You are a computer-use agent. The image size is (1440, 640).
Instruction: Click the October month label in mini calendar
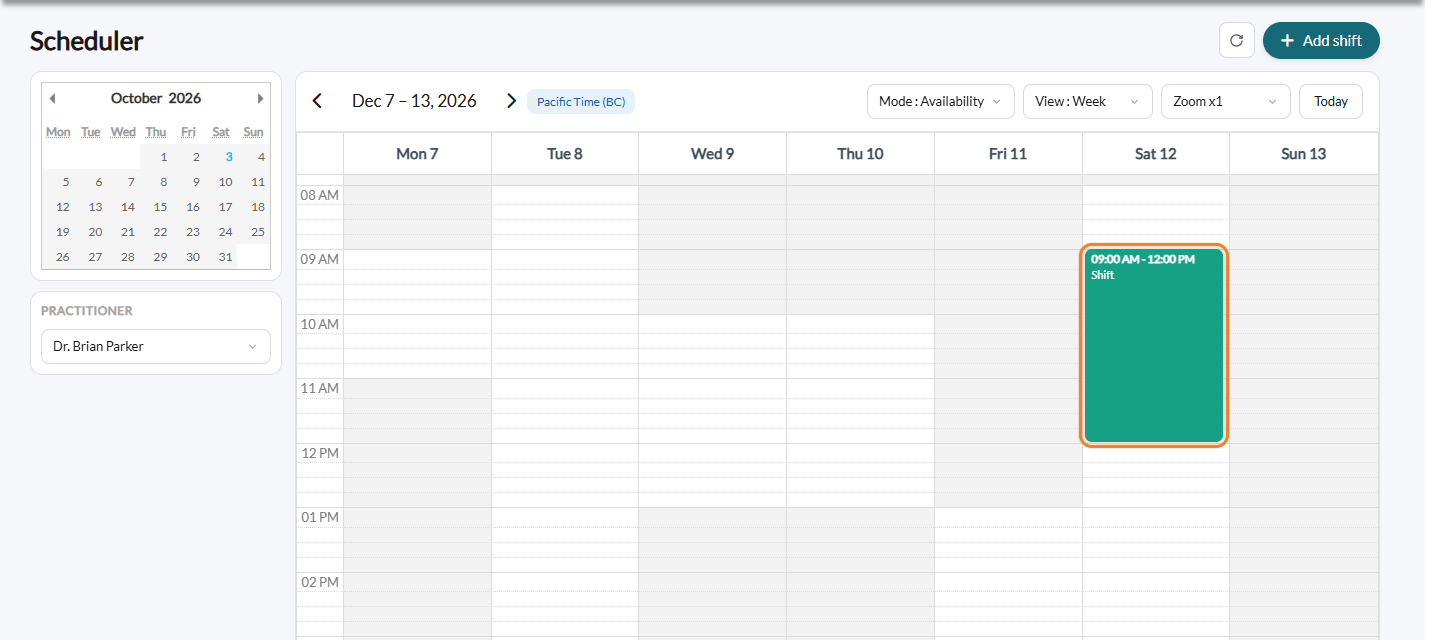tap(136, 98)
